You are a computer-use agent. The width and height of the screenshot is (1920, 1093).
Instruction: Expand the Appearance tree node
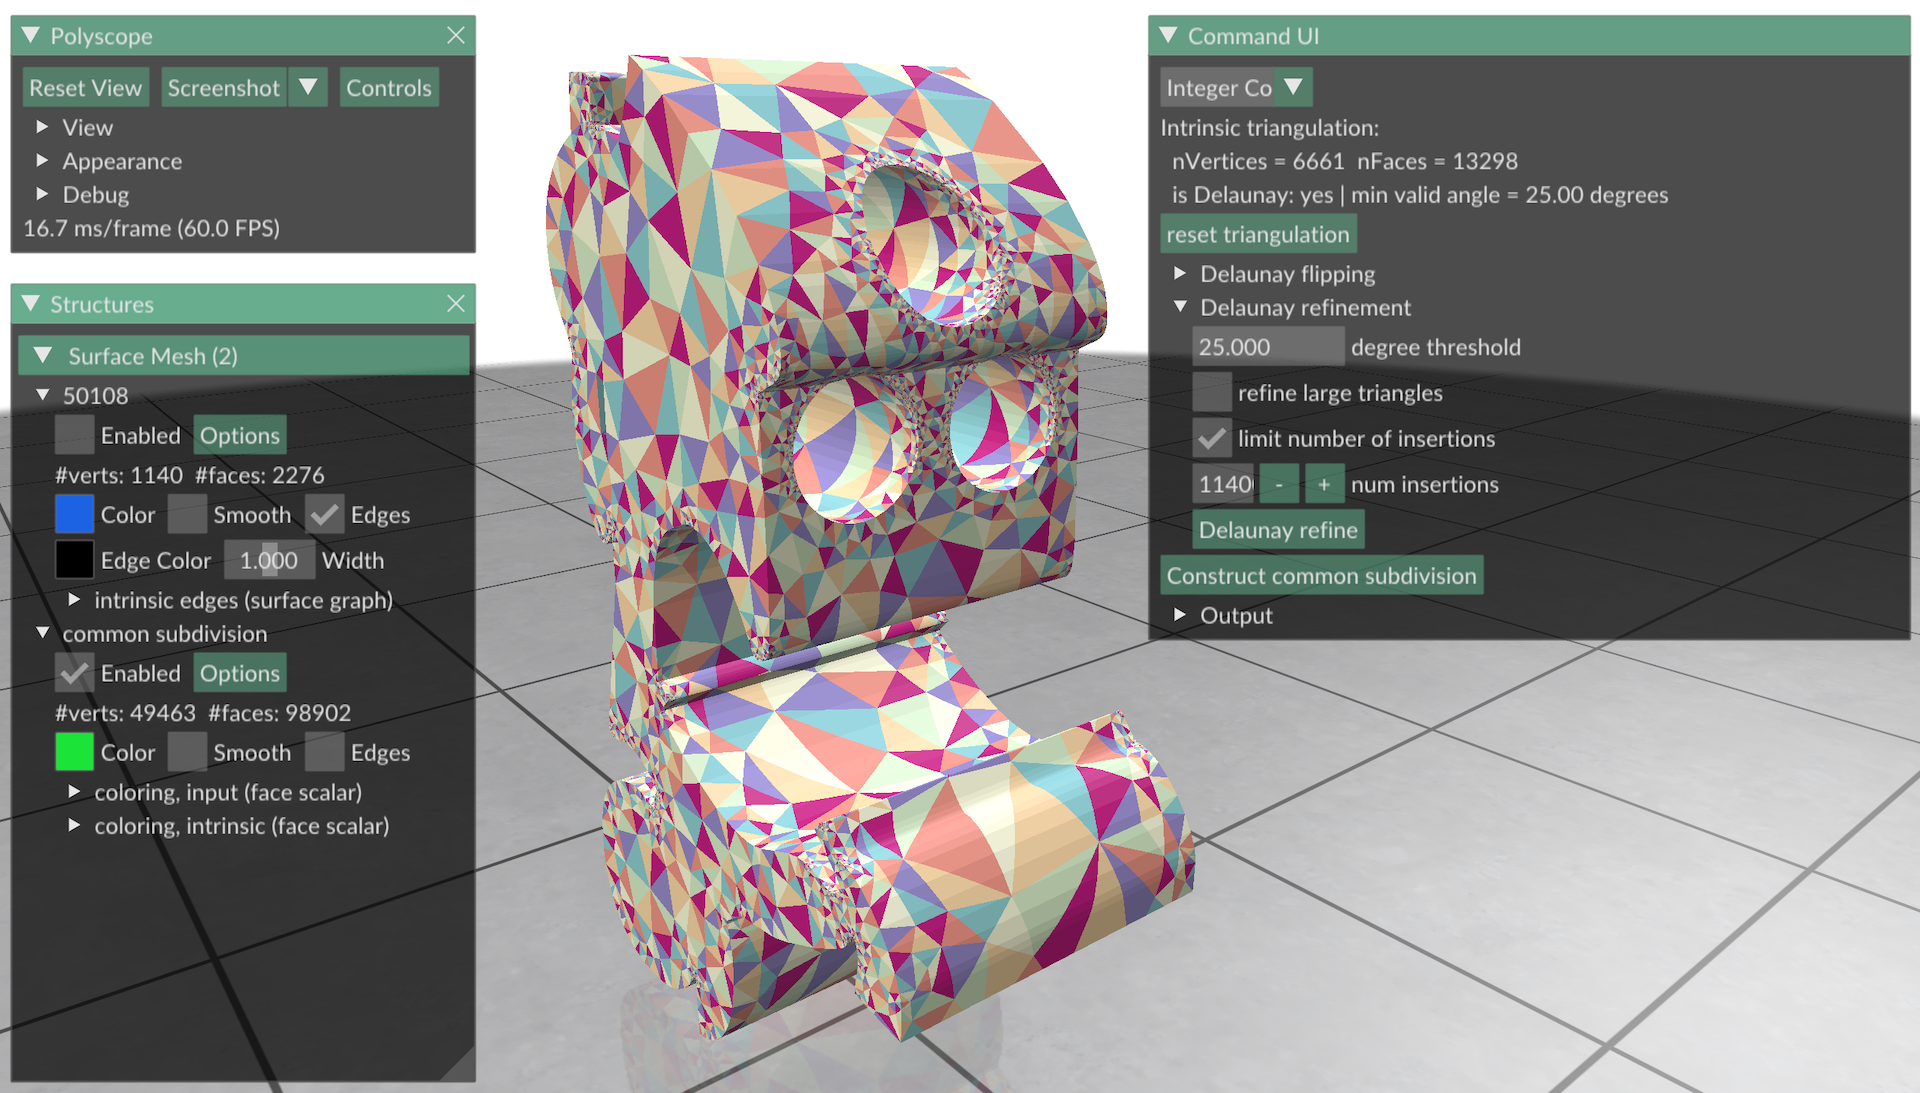coord(43,161)
